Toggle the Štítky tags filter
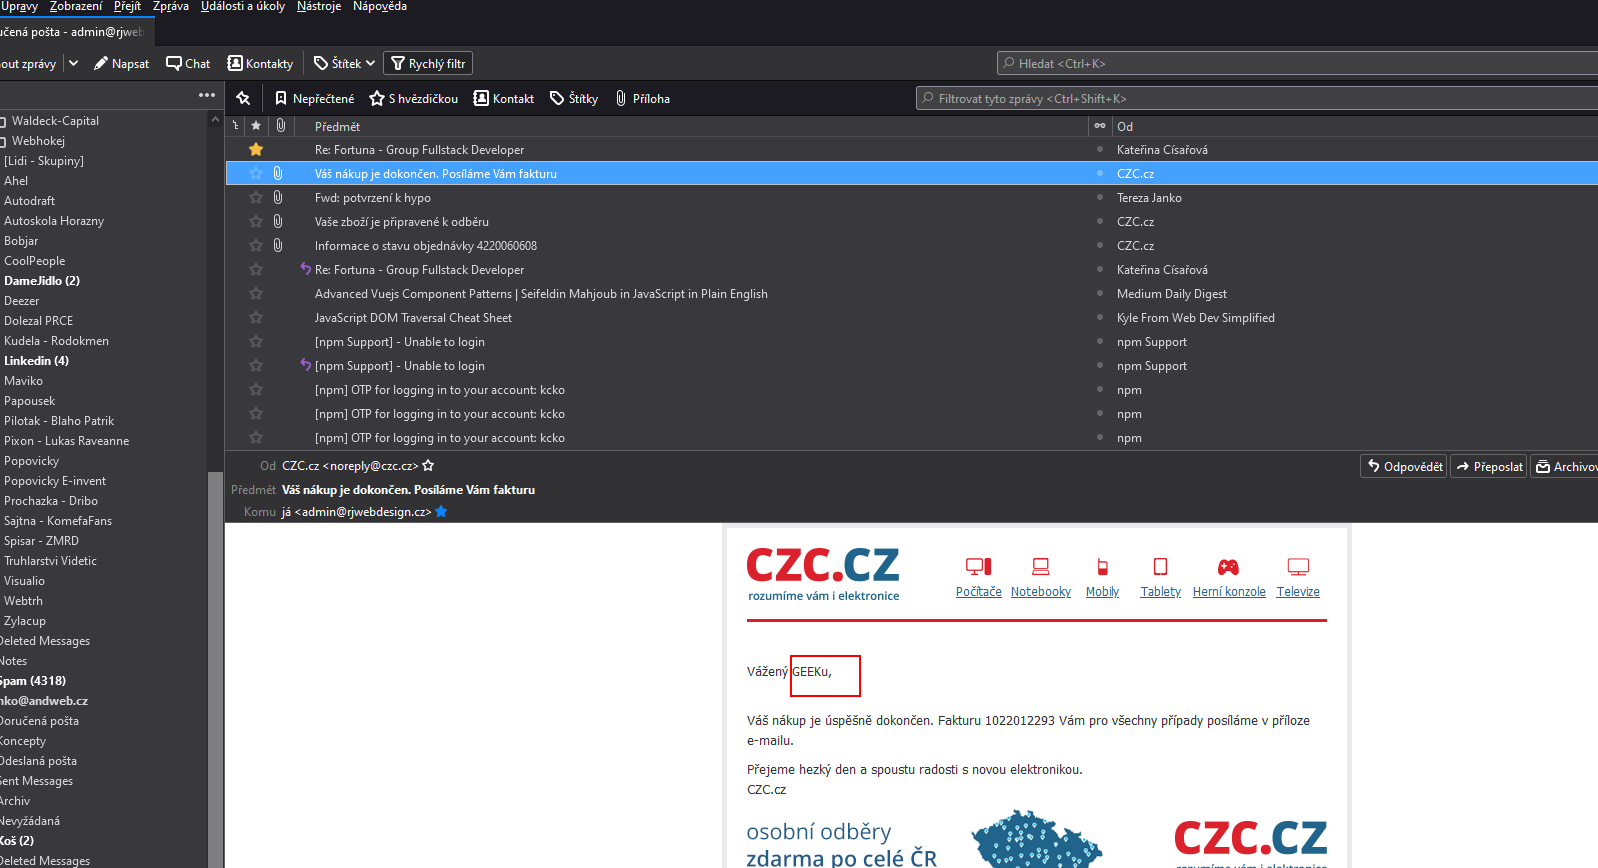Viewport: 1598px width, 868px height. pyautogui.click(x=574, y=98)
